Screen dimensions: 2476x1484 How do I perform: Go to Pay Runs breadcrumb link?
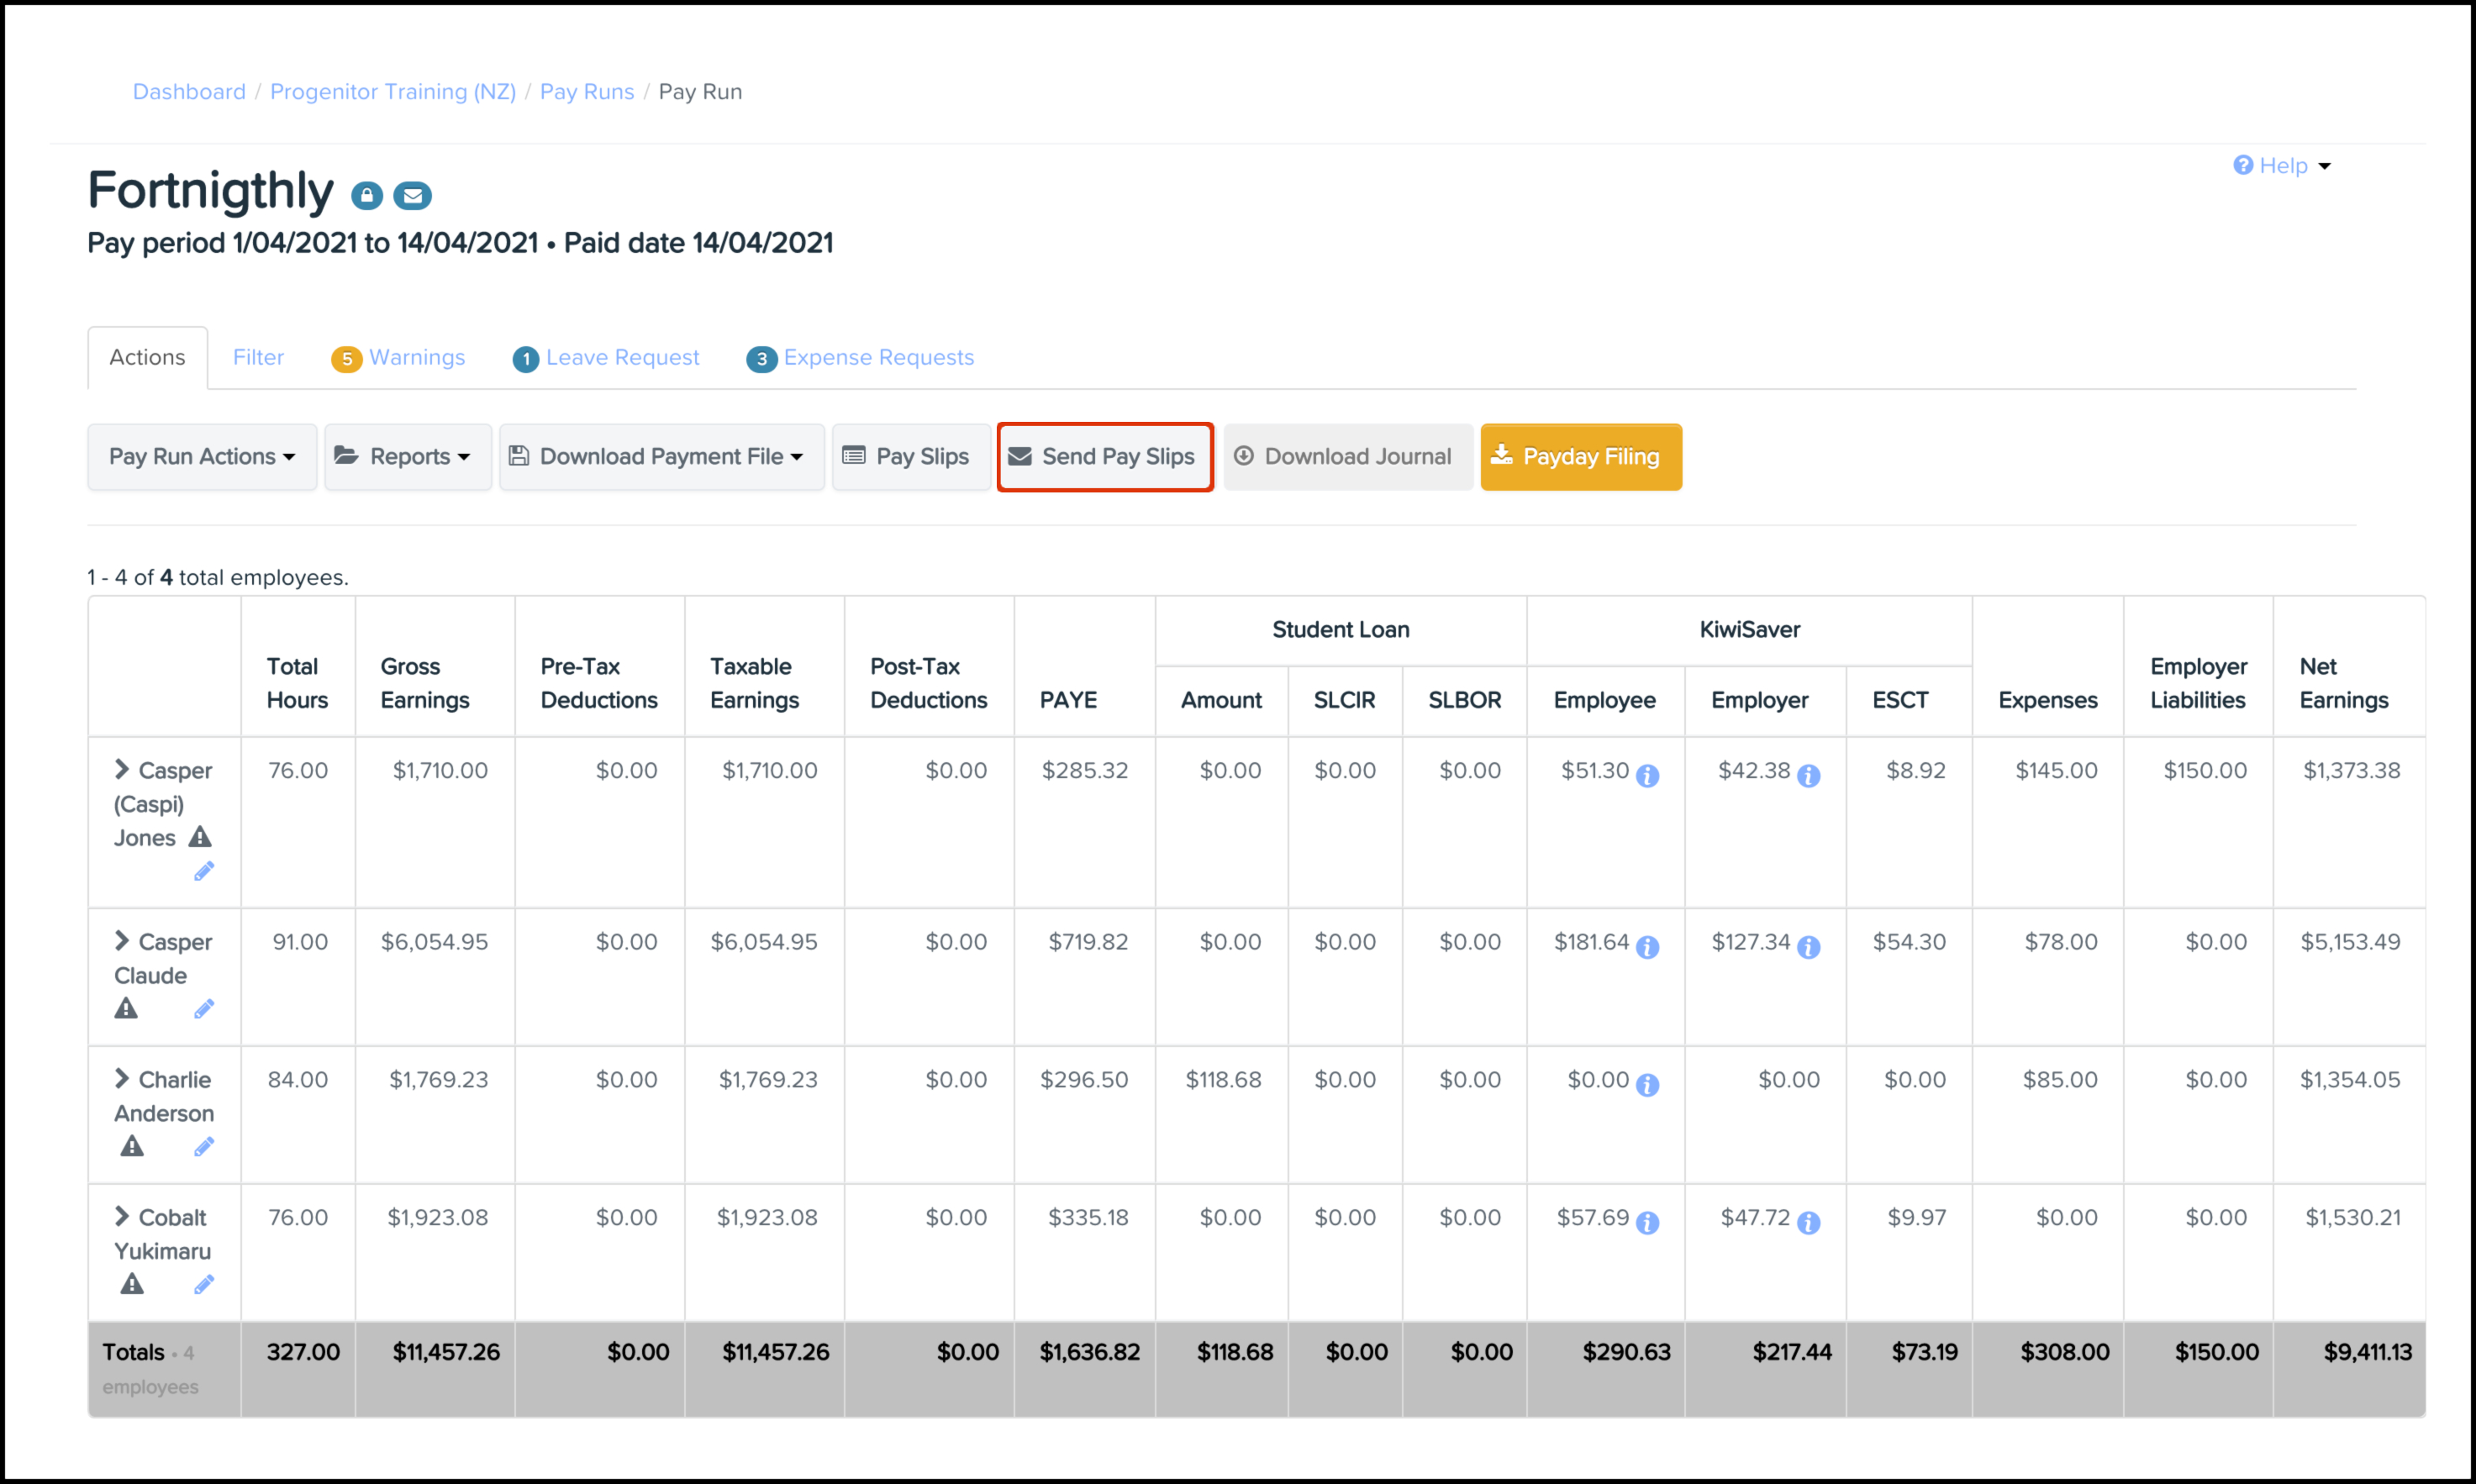pyautogui.click(x=587, y=92)
